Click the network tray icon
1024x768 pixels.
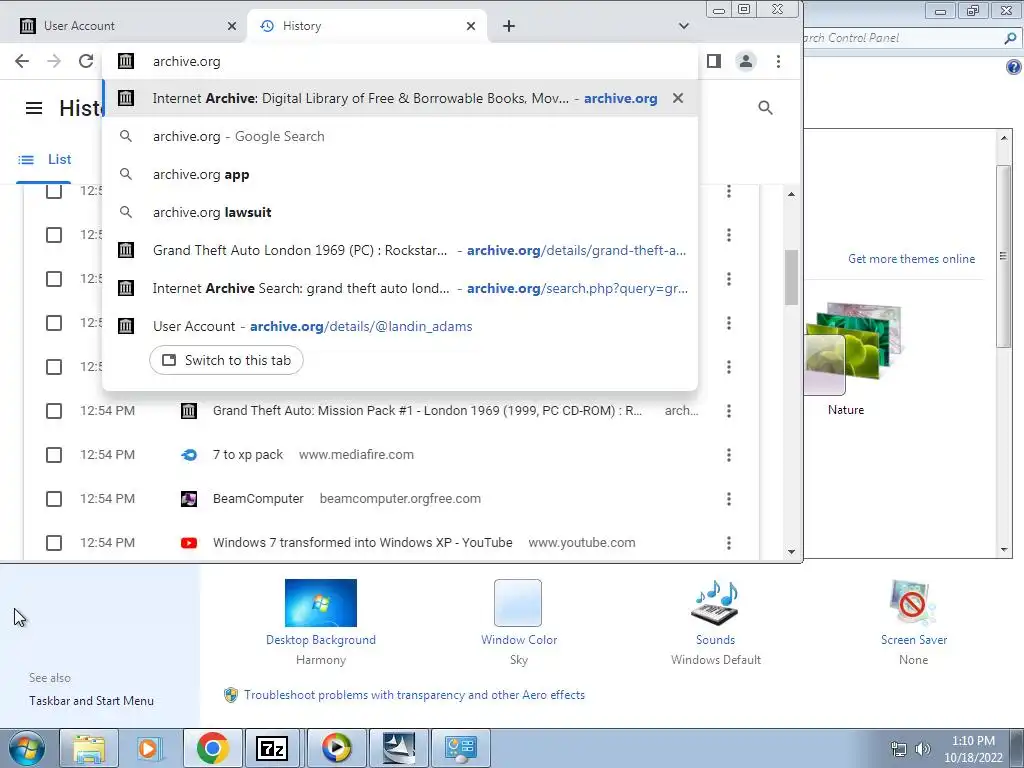(899, 749)
